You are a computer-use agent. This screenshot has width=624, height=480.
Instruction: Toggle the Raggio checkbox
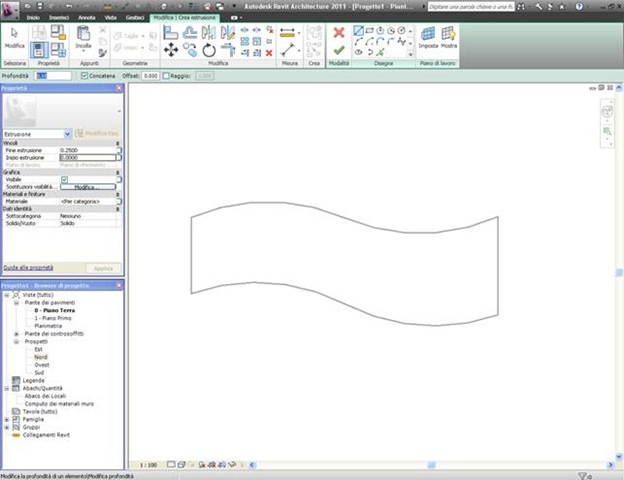(167, 75)
